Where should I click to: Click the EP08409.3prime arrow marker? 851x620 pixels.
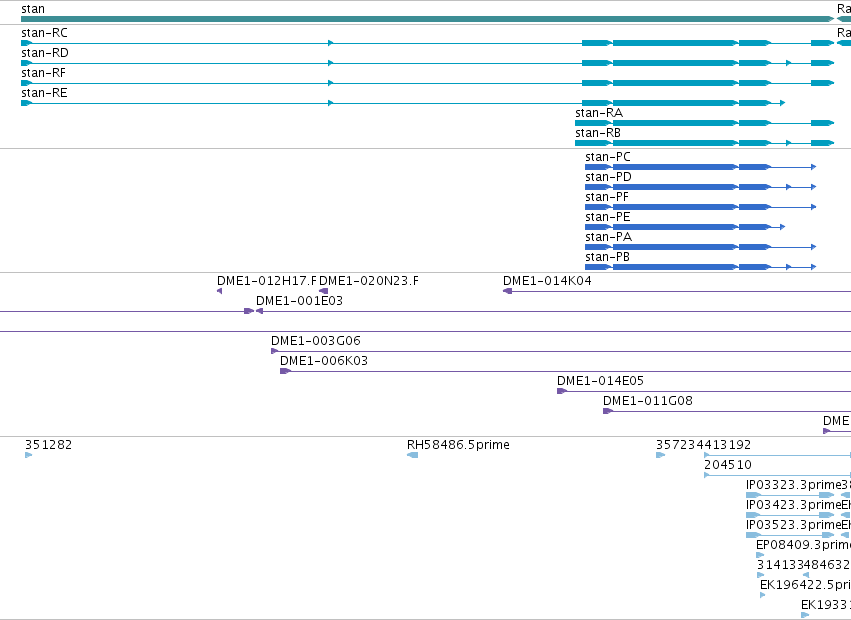760,555
